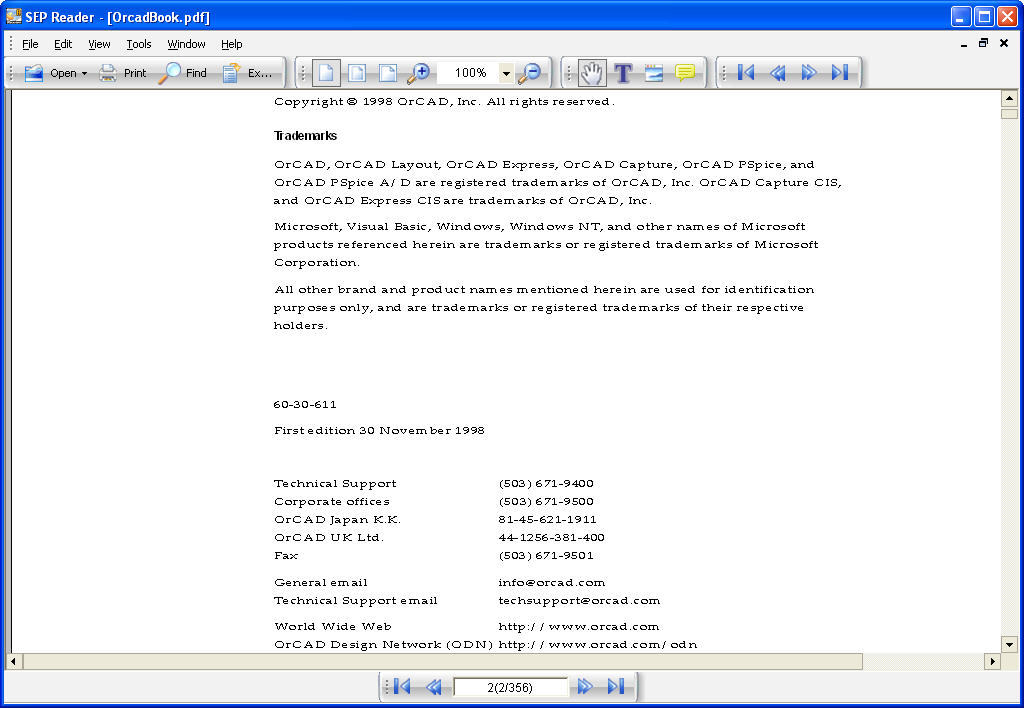Screen dimensions: 1024x708
Task: Go to next page in top toolbar
Action: (x=809, y=72)
